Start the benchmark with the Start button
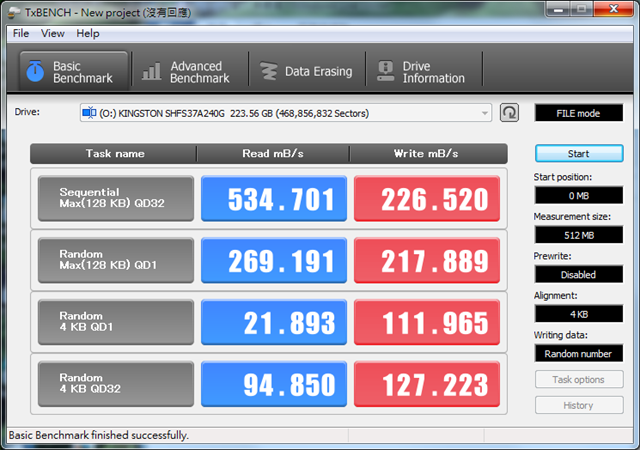The width and height of the screenshot is (640, 450). [x=579, y=154]
